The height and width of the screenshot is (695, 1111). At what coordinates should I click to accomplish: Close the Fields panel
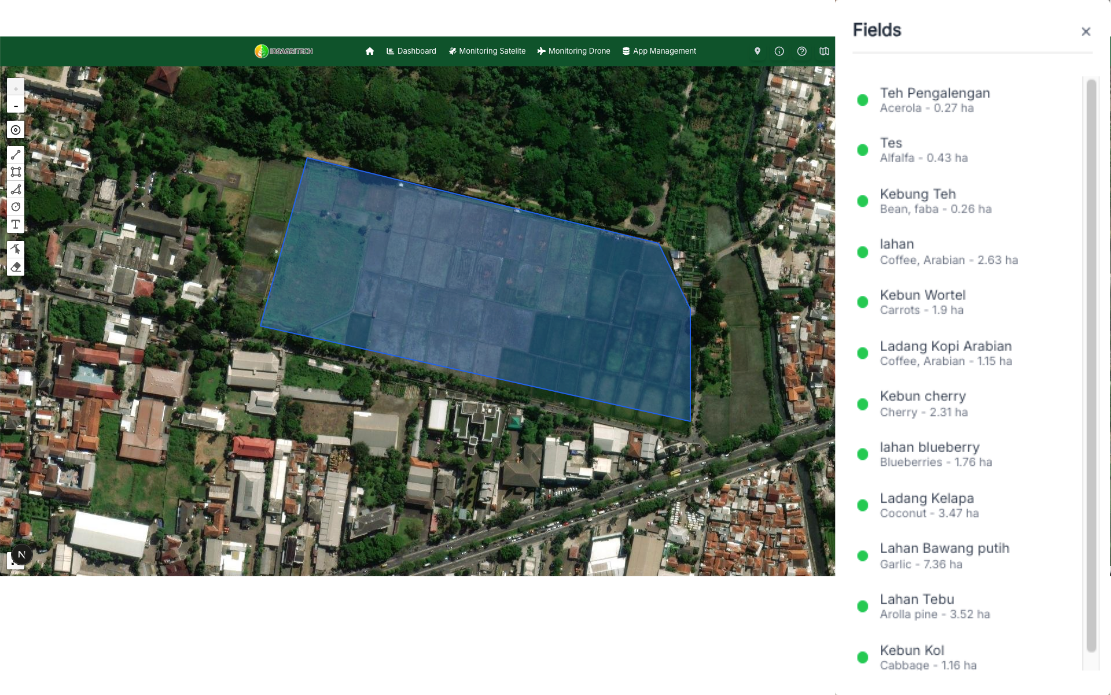tap(1086, 32)
